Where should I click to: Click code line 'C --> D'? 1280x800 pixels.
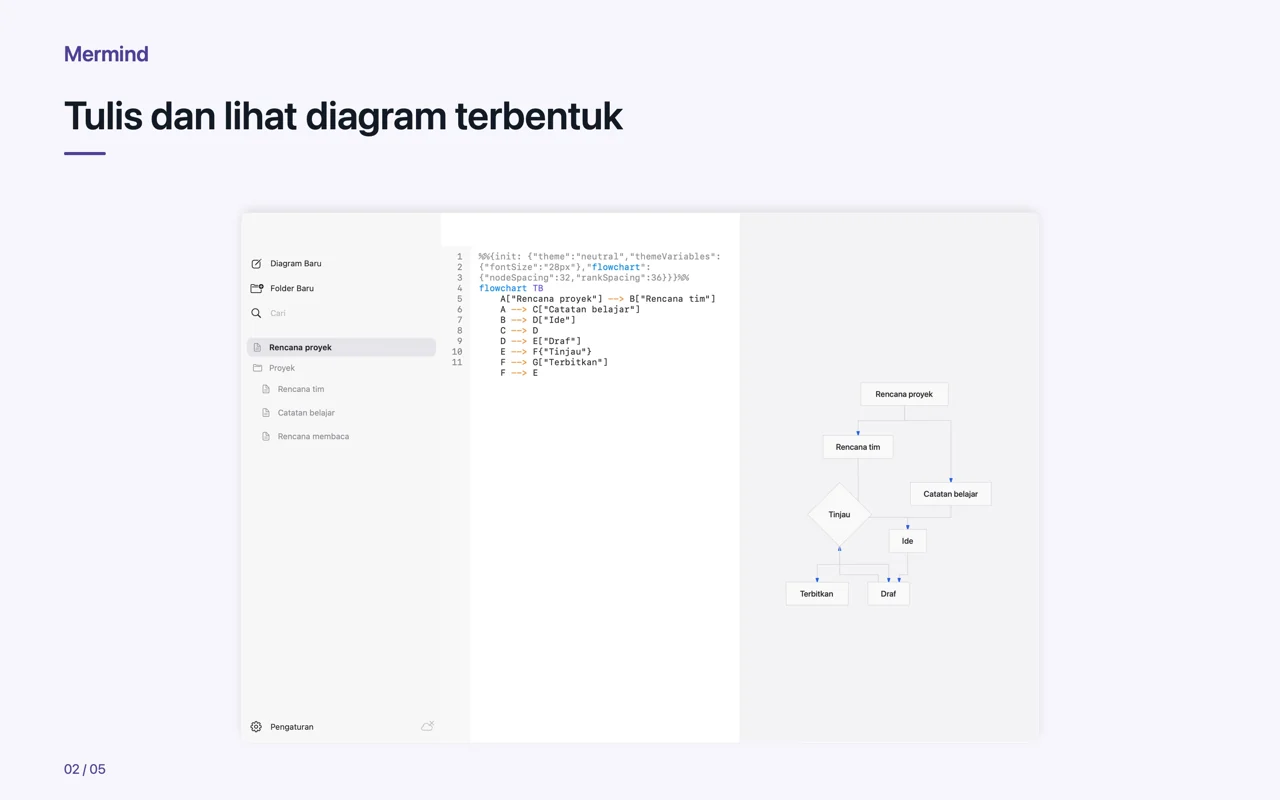click(519, 330)
